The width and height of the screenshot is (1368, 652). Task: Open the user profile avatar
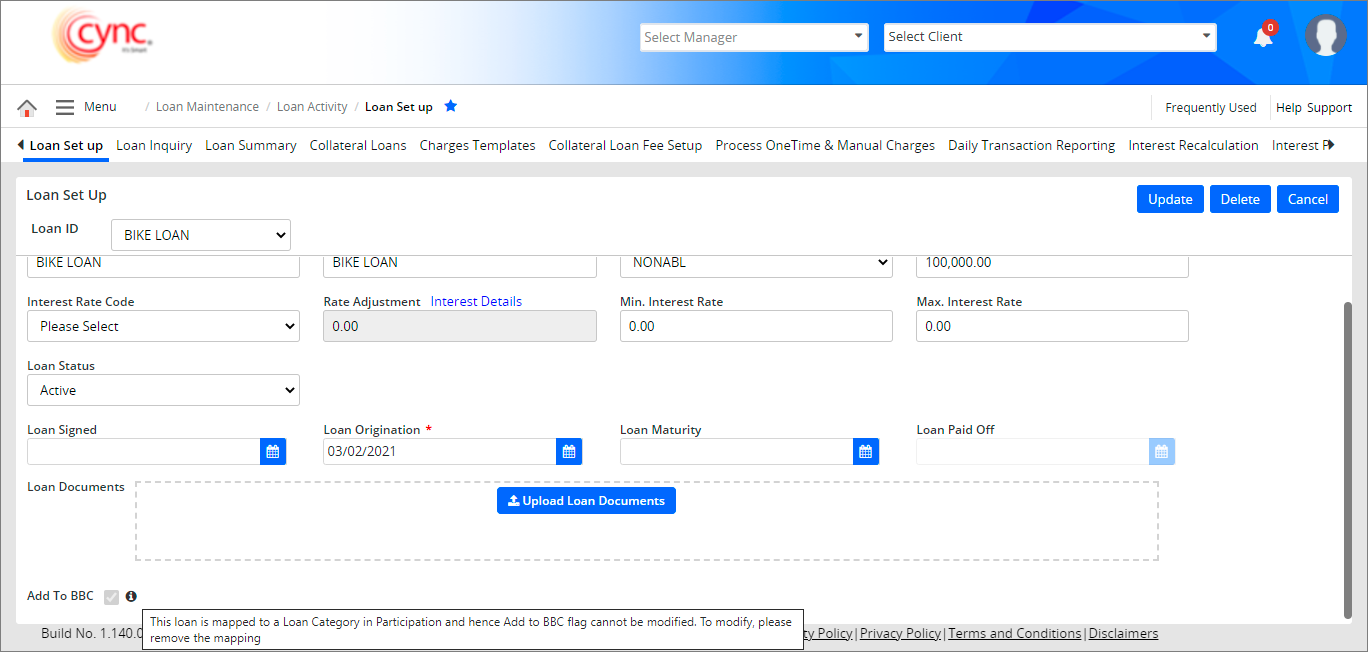click(x=1326, y=36)
